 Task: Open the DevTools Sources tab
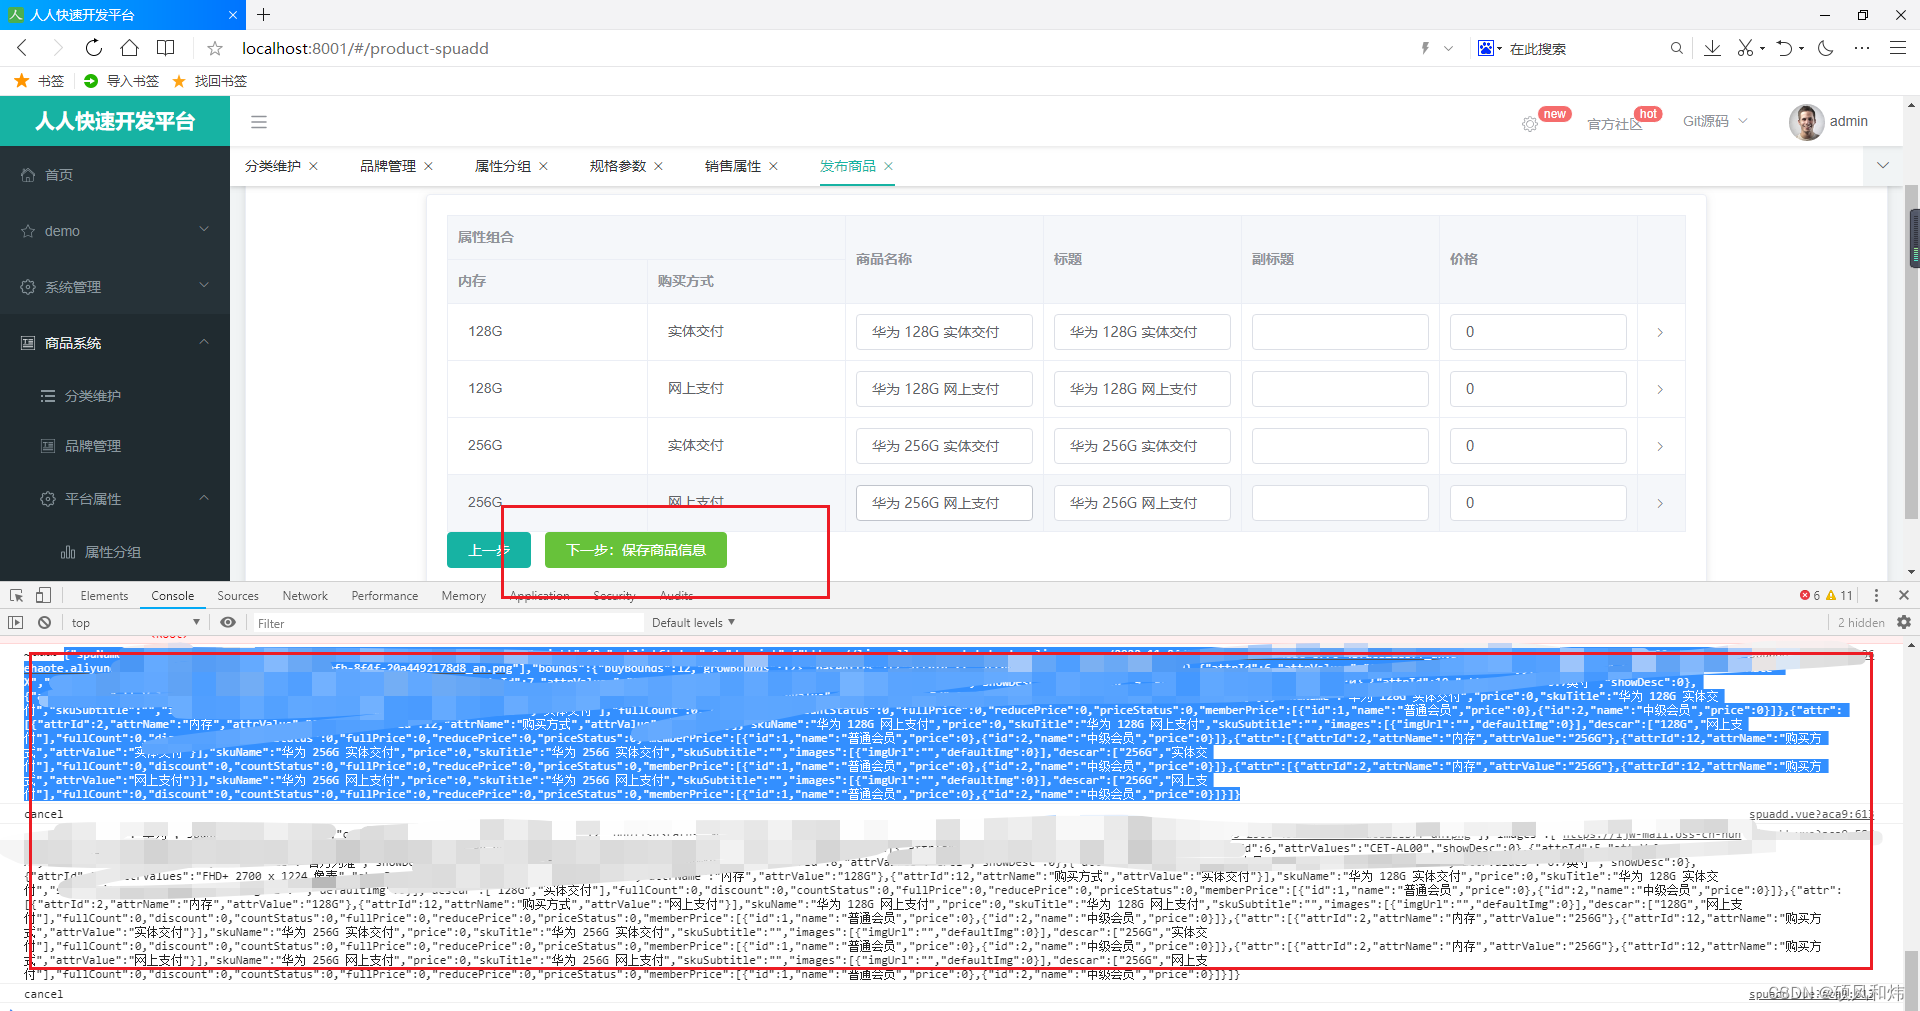(x=238, y=596)
